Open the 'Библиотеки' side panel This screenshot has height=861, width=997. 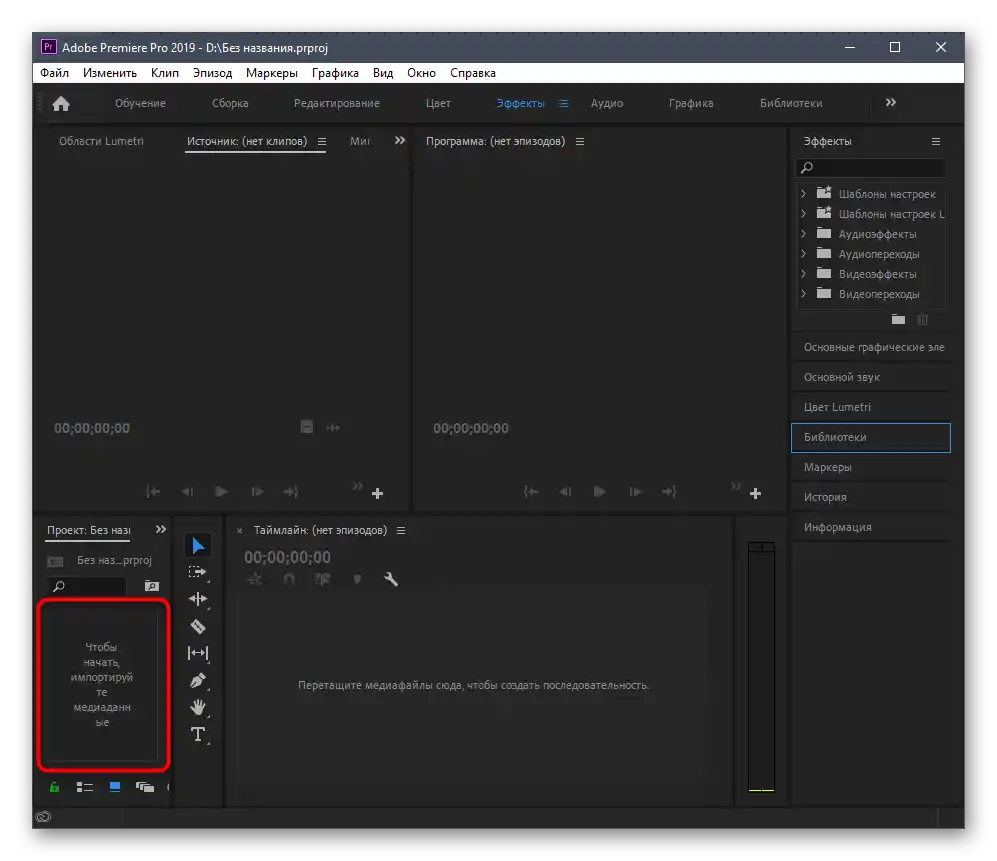(x=870, y=437)
